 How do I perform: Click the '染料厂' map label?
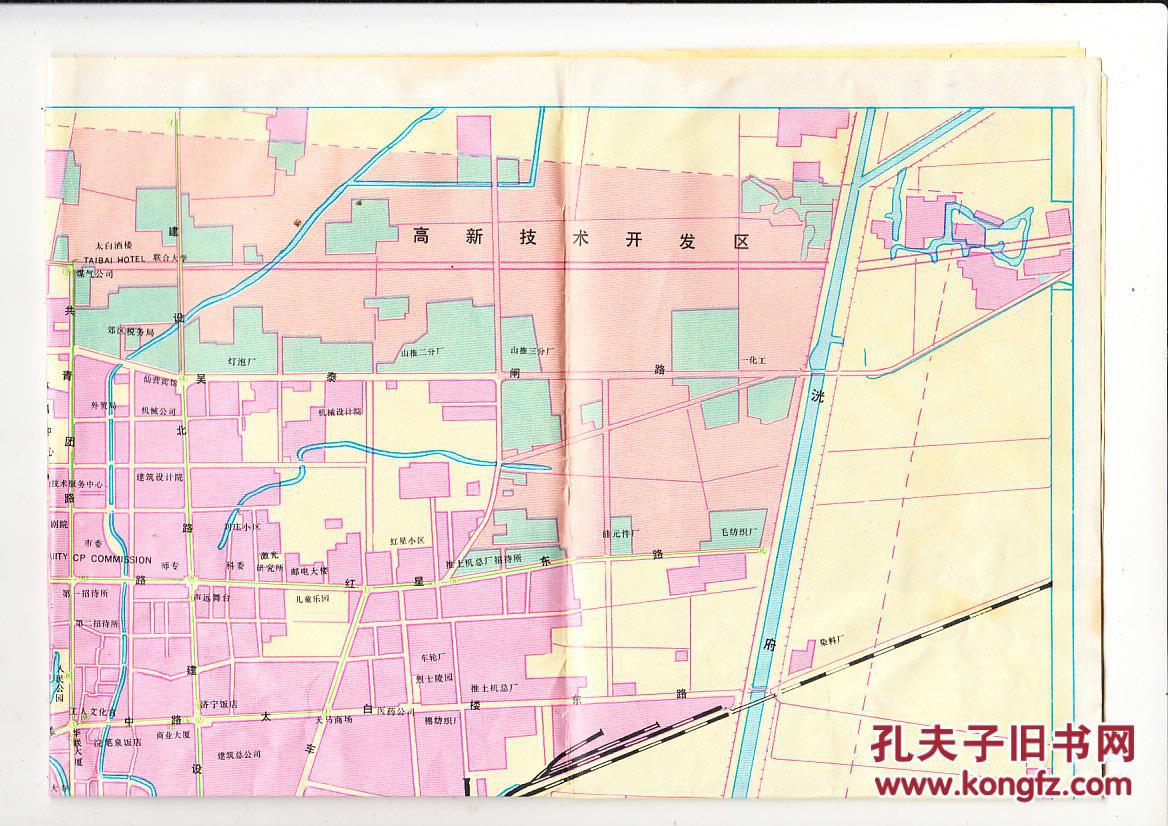(x=831, y=641)
